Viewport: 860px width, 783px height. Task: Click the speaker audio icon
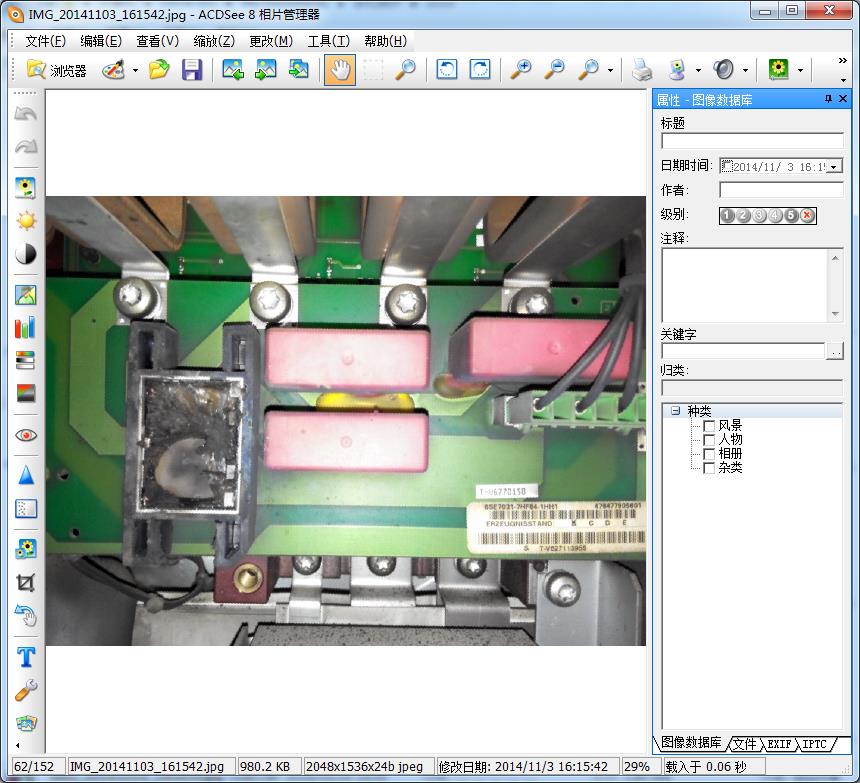pos(723,70)
